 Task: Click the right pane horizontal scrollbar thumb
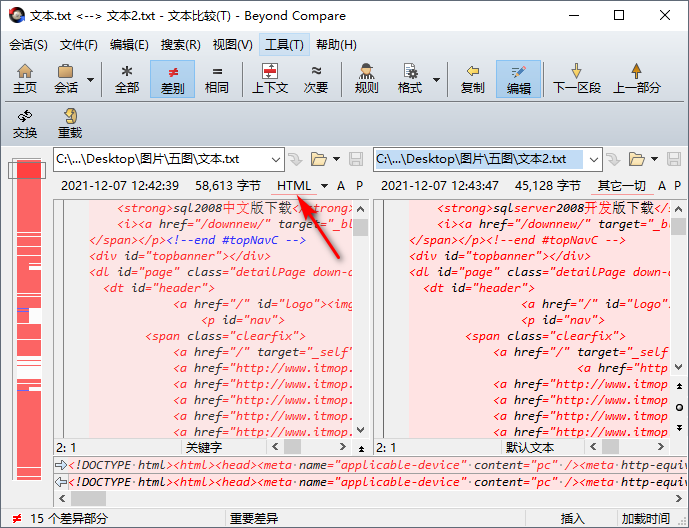(610, 447)
